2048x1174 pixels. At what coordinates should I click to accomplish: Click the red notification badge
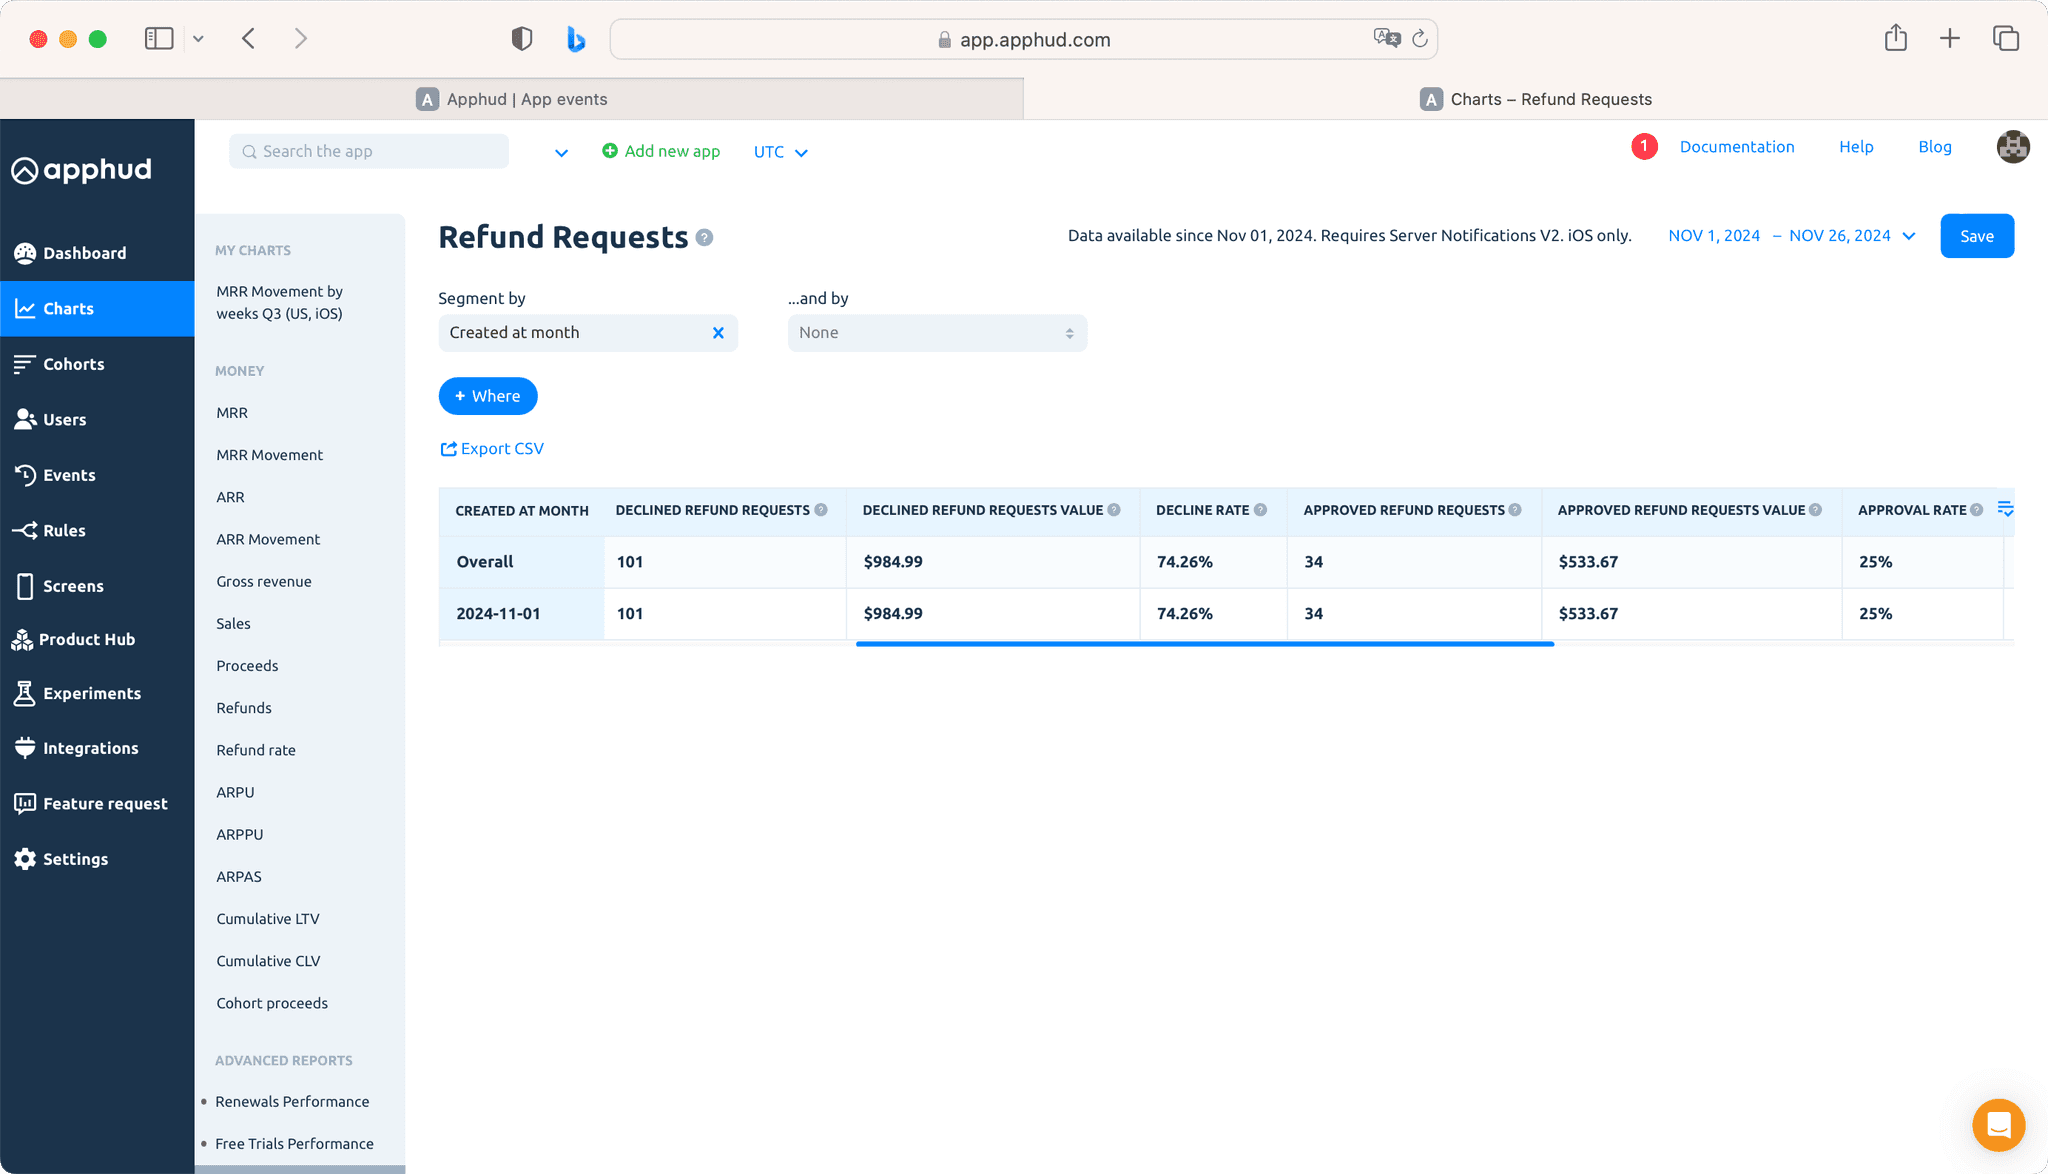click(1644, 147)
